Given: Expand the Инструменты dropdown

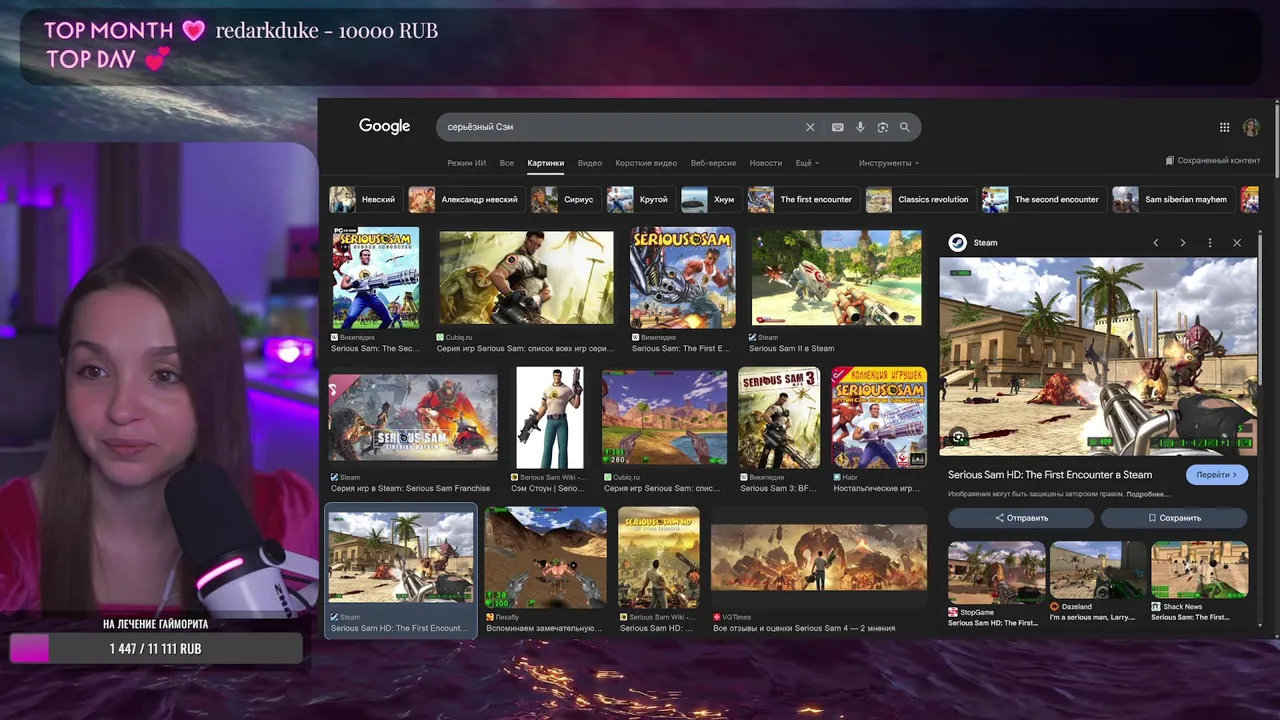Looking at the screenshot, I should point(889,163).
